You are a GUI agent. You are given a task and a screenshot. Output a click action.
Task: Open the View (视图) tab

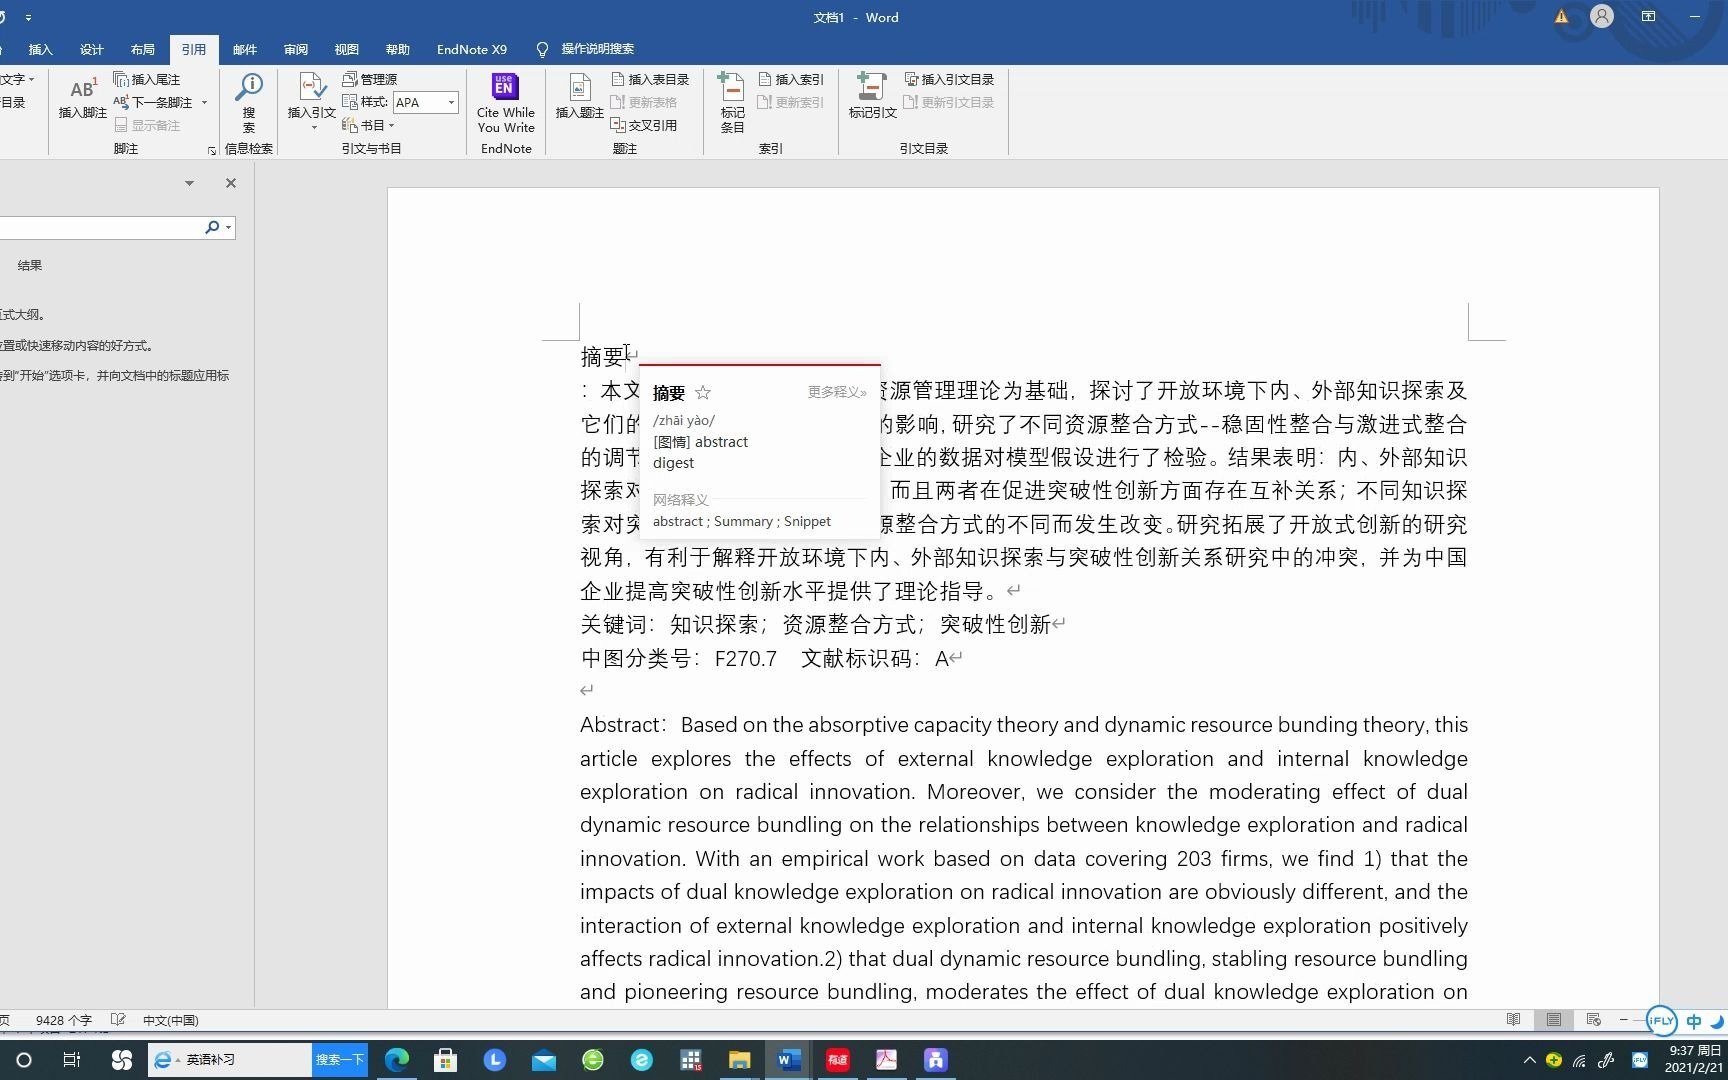click(347, 49)
